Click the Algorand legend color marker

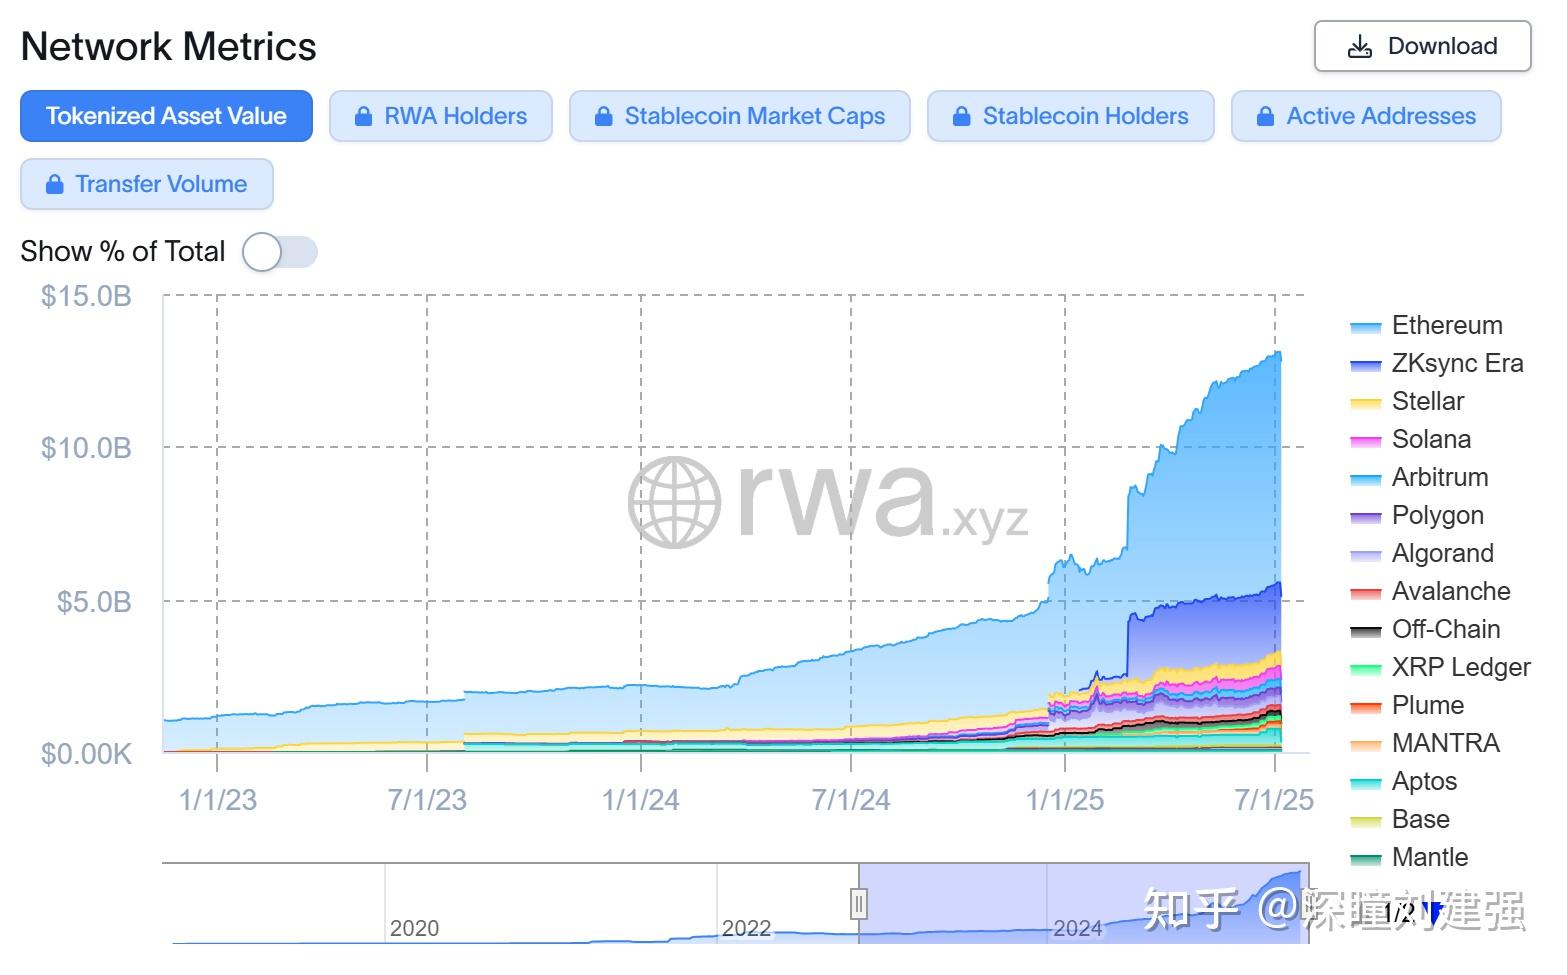click(1366, 555)
